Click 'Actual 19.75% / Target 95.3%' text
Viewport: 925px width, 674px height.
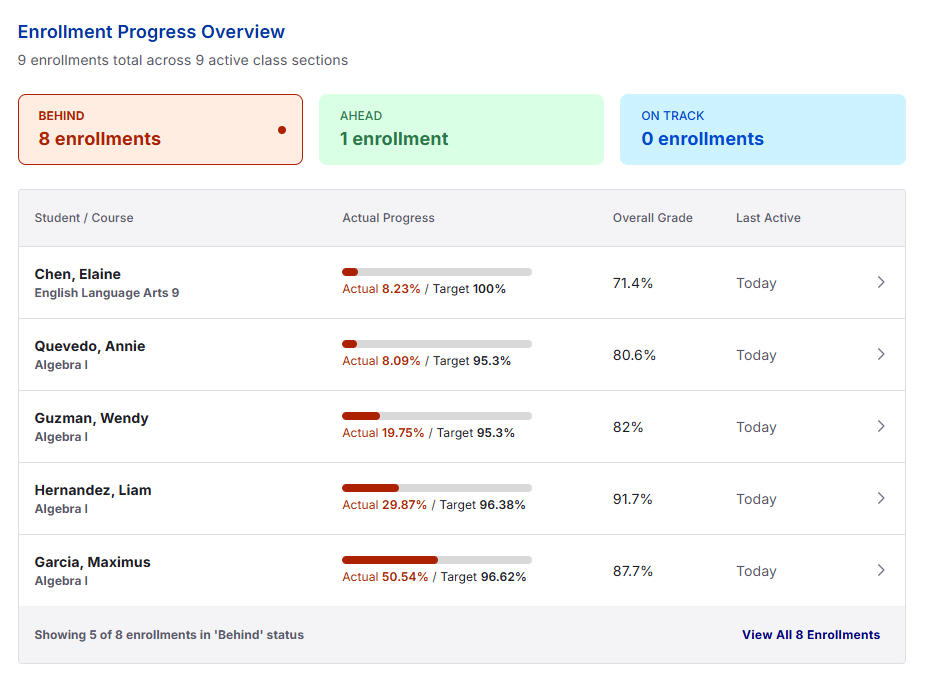(x=428, y=433)
